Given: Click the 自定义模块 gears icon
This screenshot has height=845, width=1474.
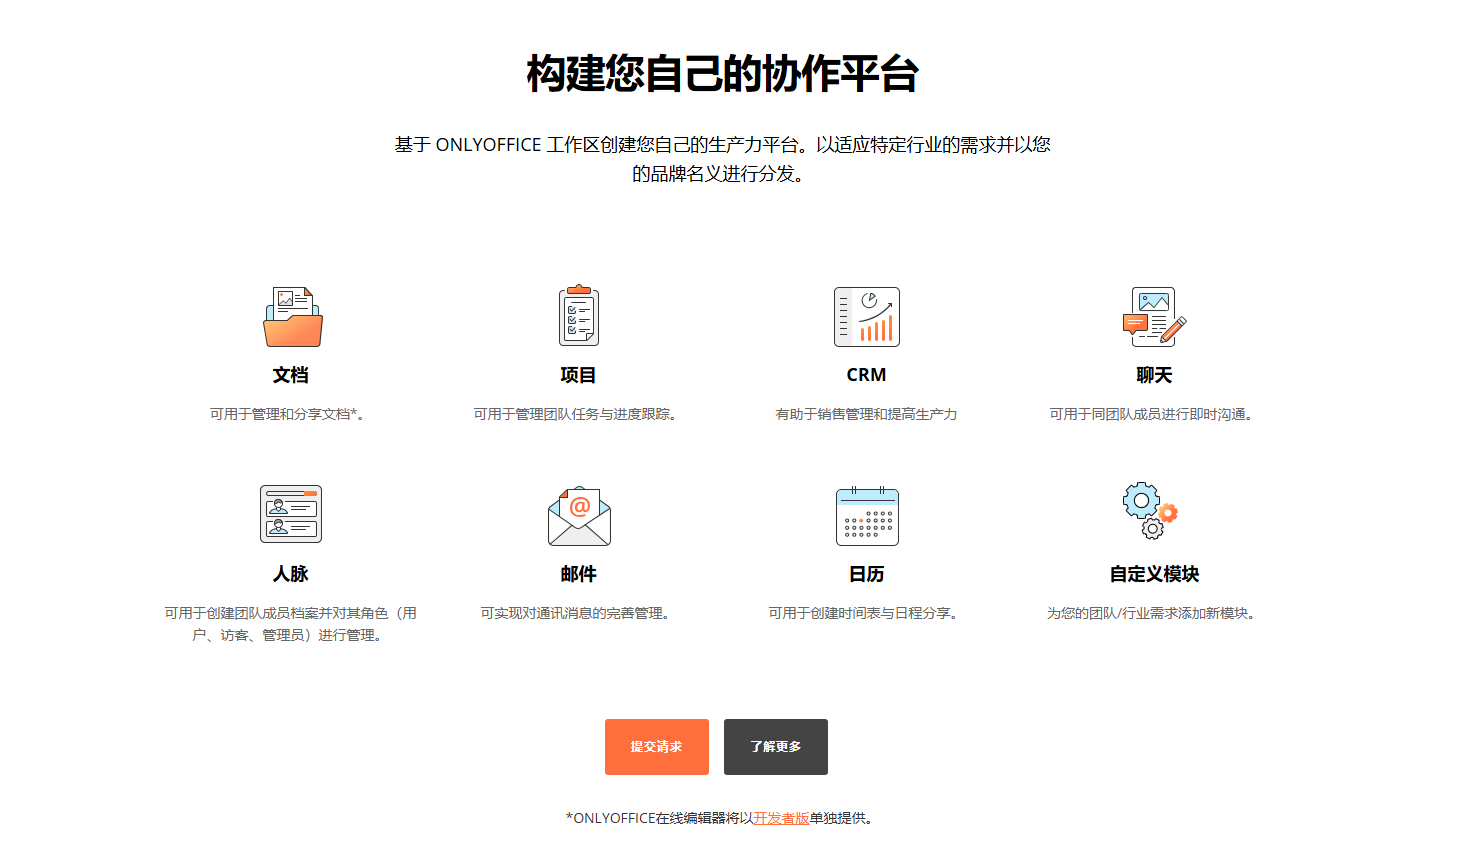Looking at the screenshot, I should coord(1150,511).
